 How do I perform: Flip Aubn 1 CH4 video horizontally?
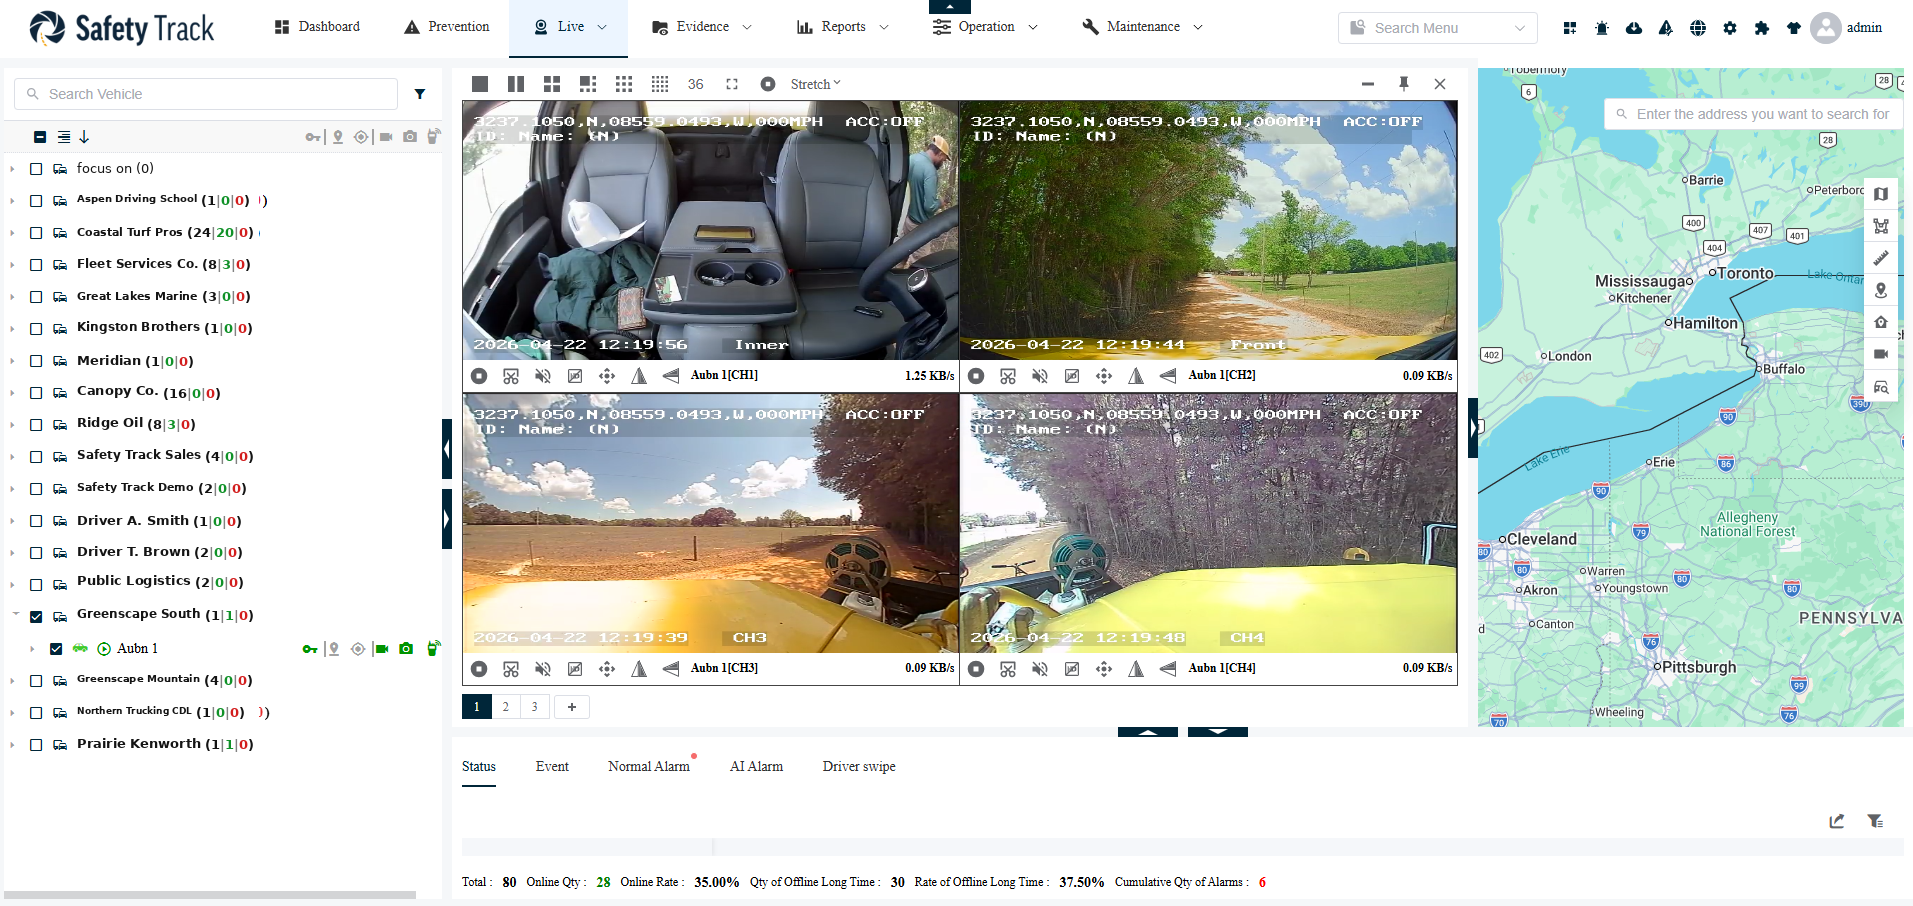(1136, 669)
